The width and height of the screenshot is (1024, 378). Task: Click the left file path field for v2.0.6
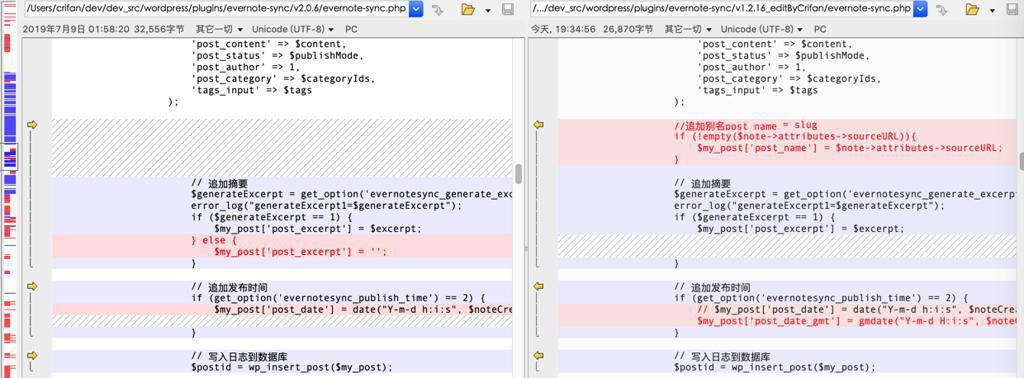point(216,9)
